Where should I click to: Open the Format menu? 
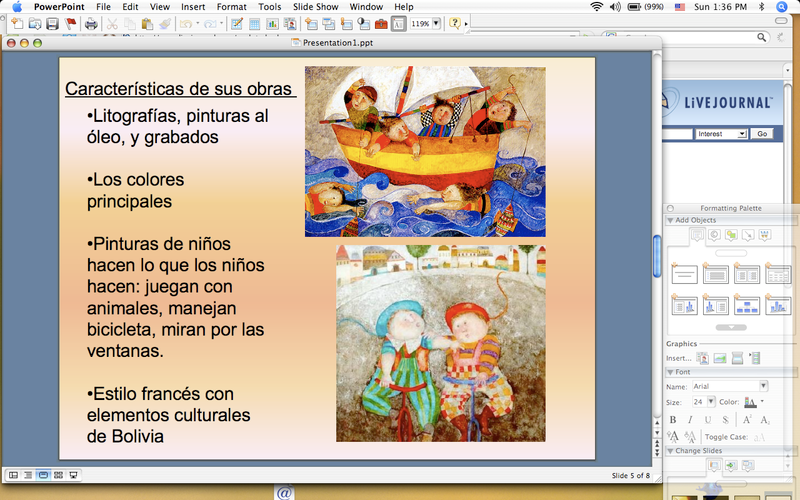231,7
